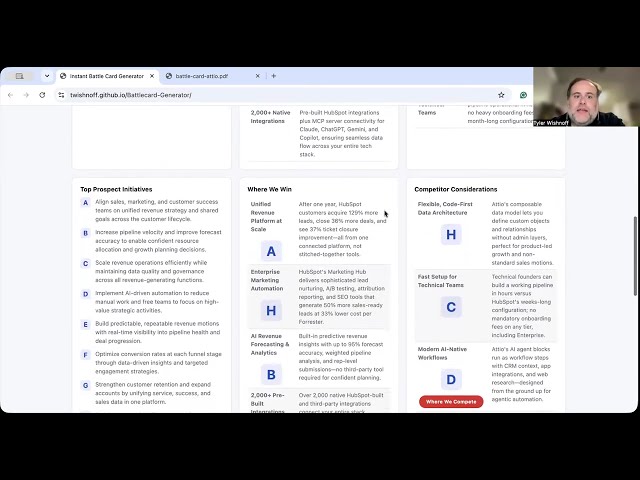Open site information icon in address bar
640x480 pixels.
61,95
